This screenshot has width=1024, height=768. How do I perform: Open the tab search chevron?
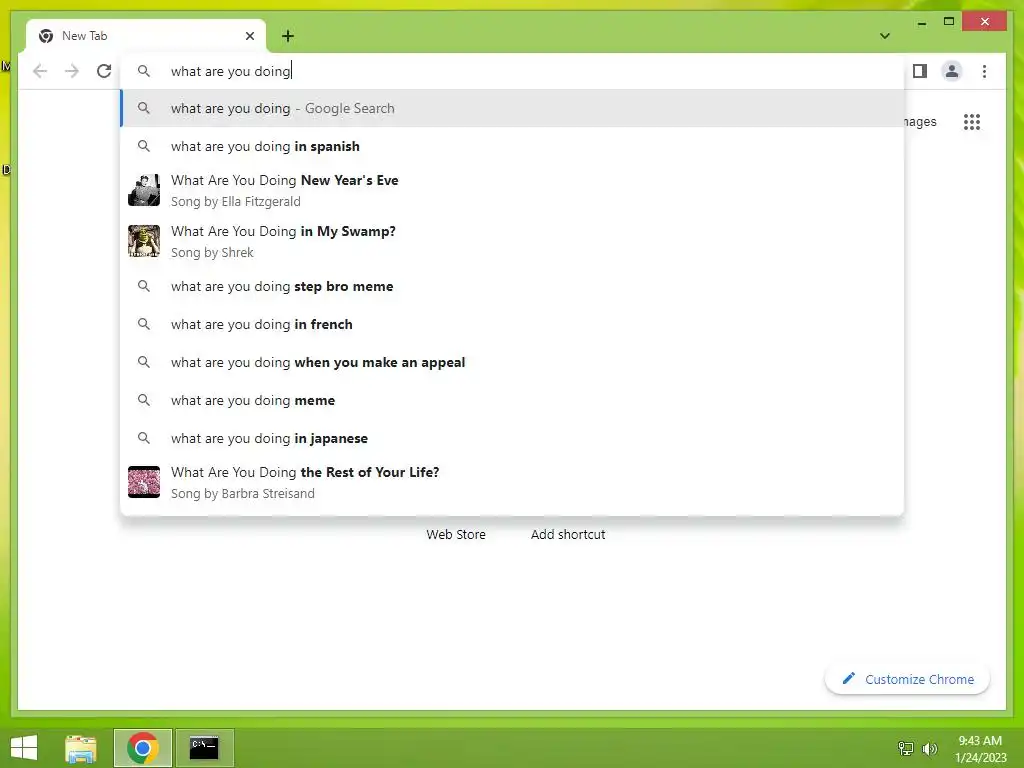coord(885,36)
